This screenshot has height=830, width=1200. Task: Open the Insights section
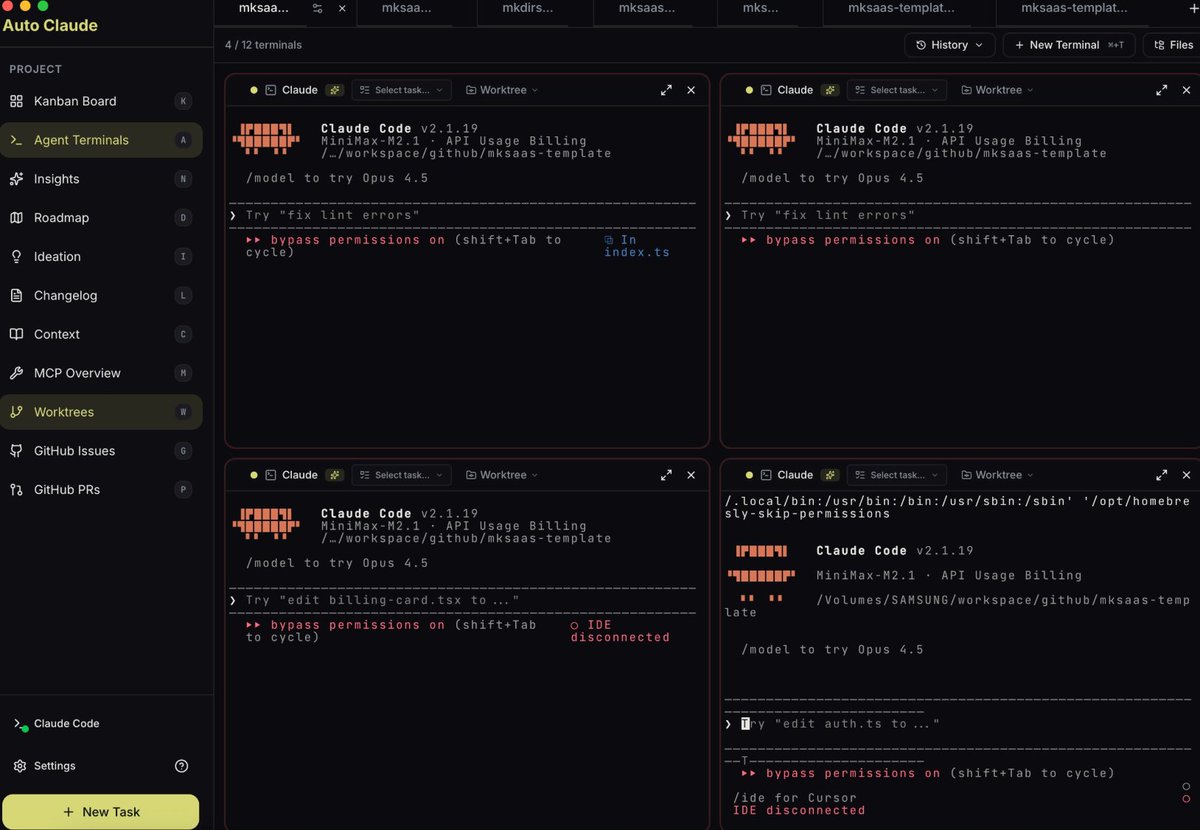(100, 179)
